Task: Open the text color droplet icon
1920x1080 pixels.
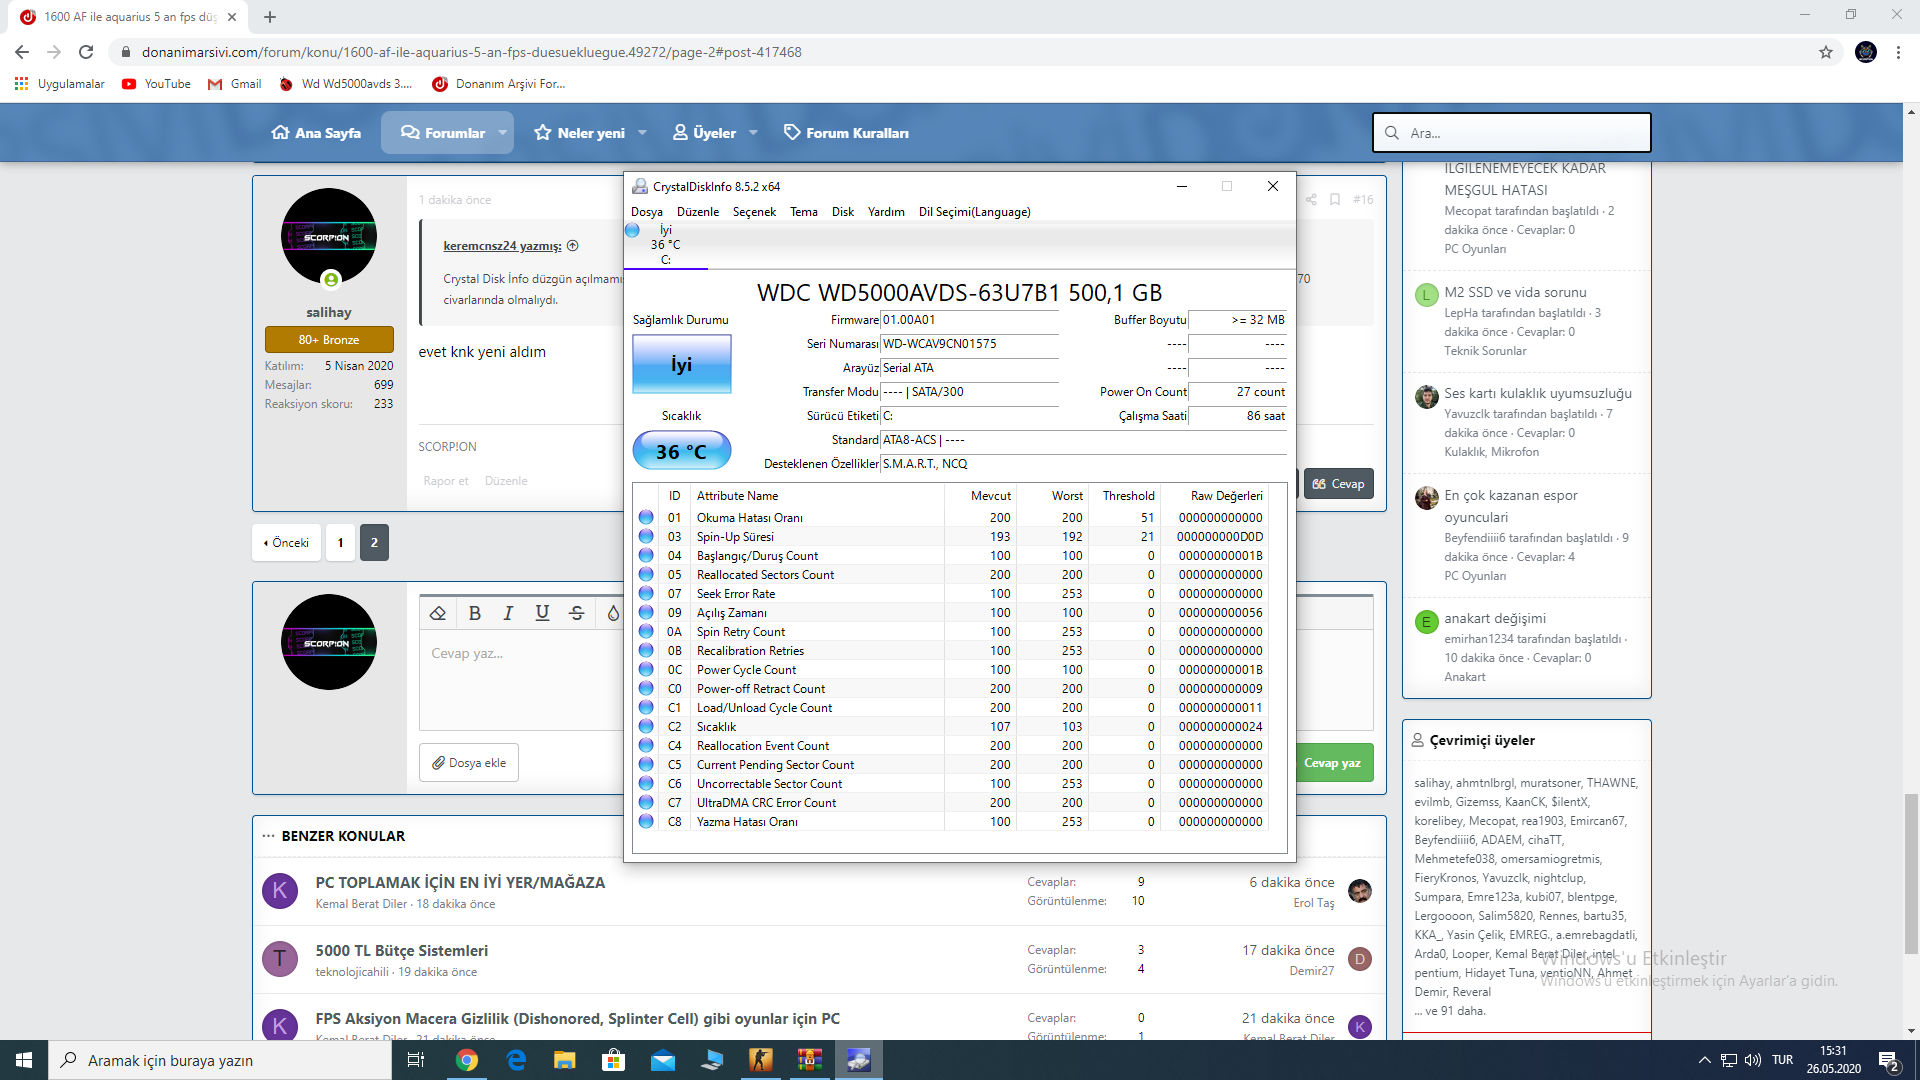Action: coord(613,613)
